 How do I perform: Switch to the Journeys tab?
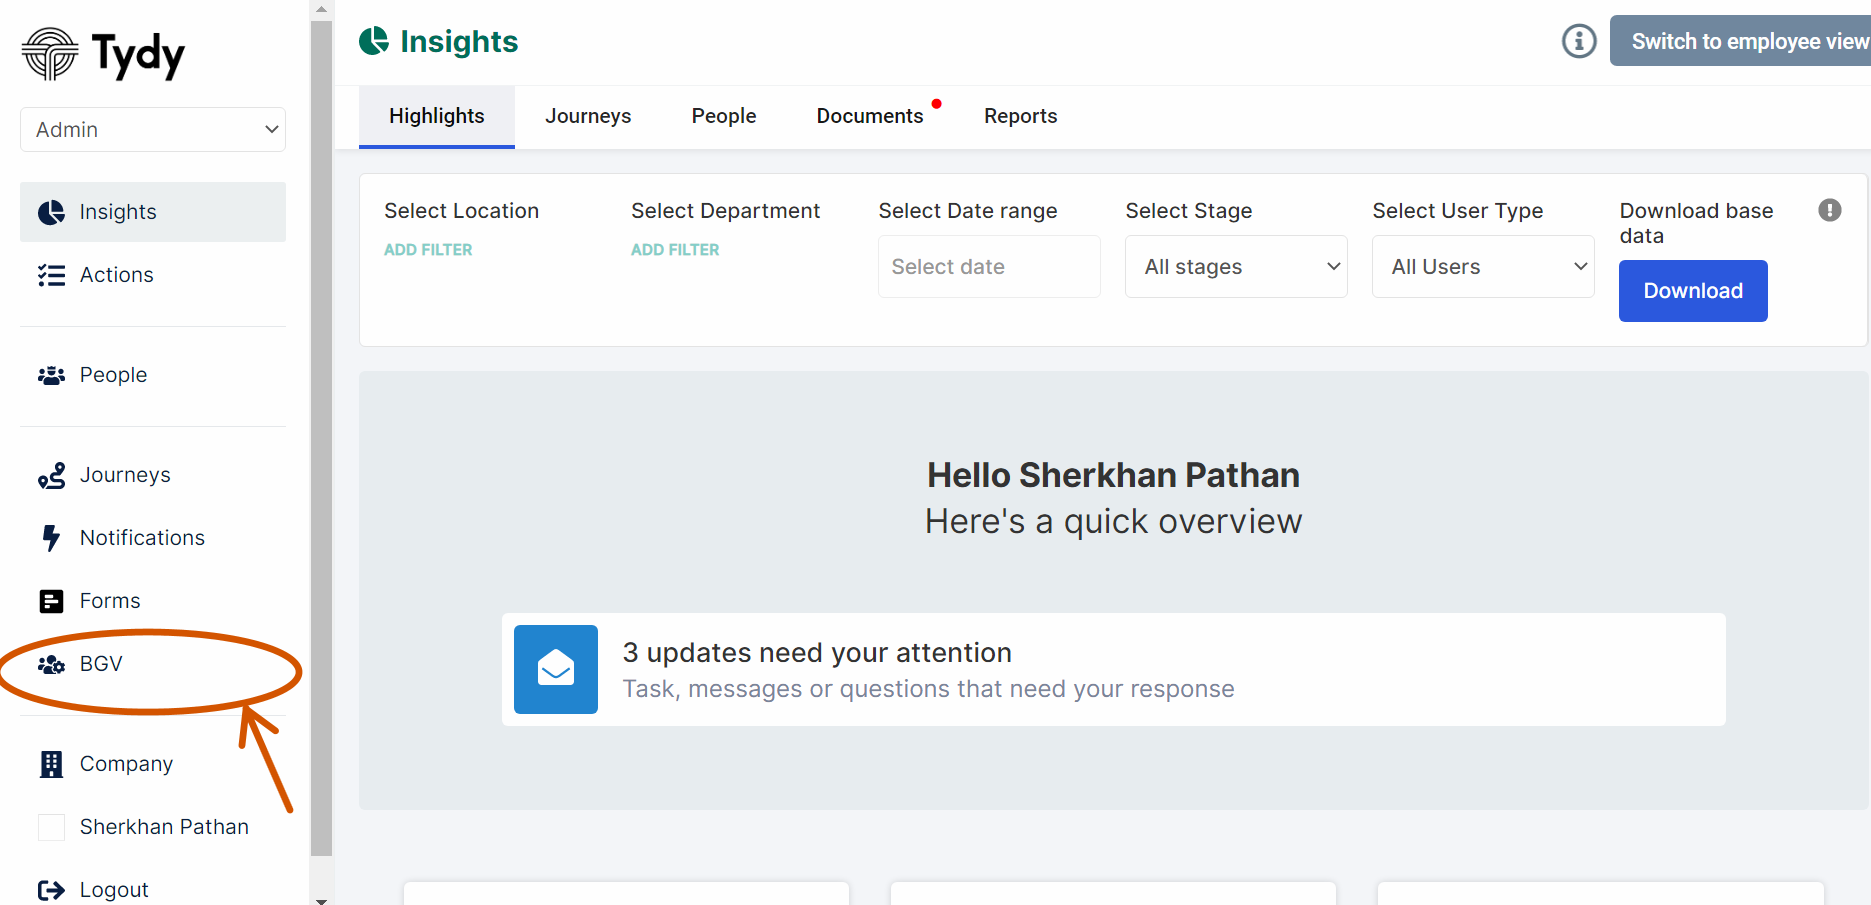[x=588, y=116]
